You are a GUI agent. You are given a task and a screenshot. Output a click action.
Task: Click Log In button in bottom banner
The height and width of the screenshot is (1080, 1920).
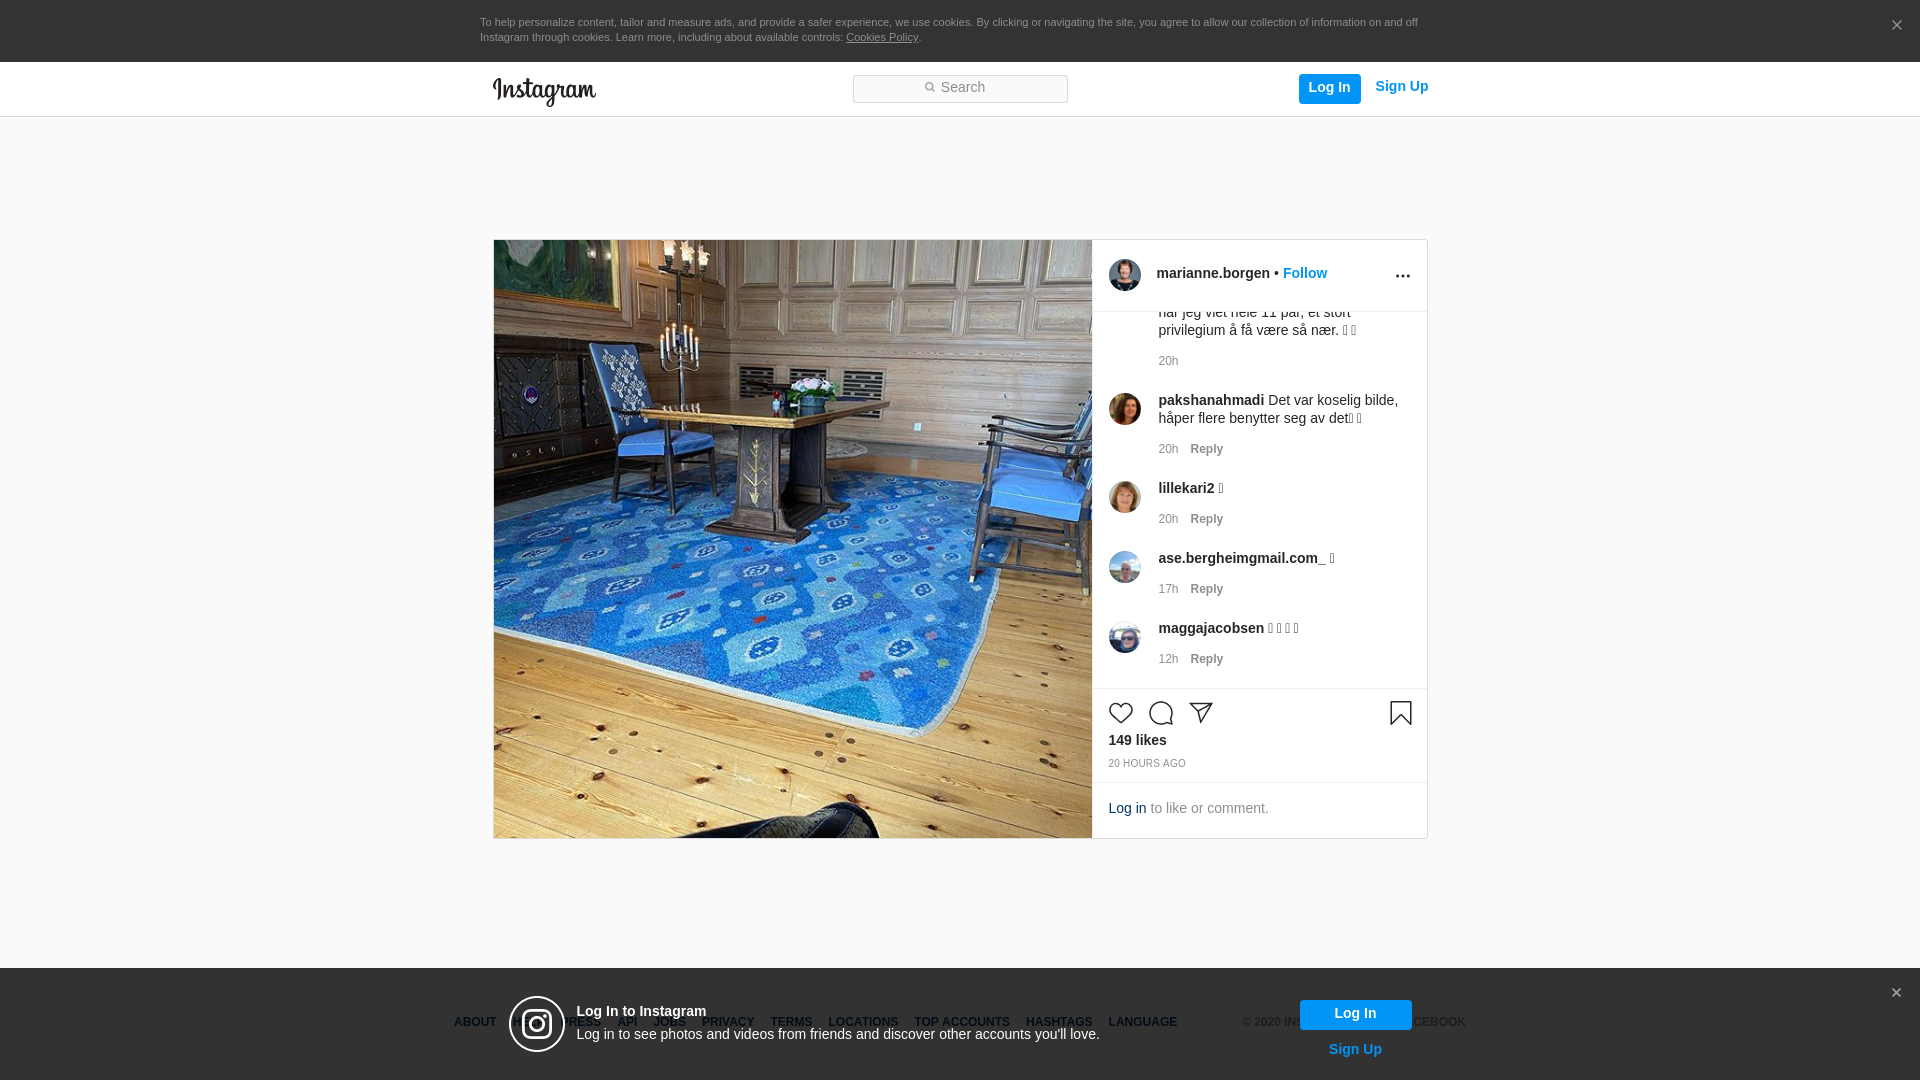pos(1355,1014)
